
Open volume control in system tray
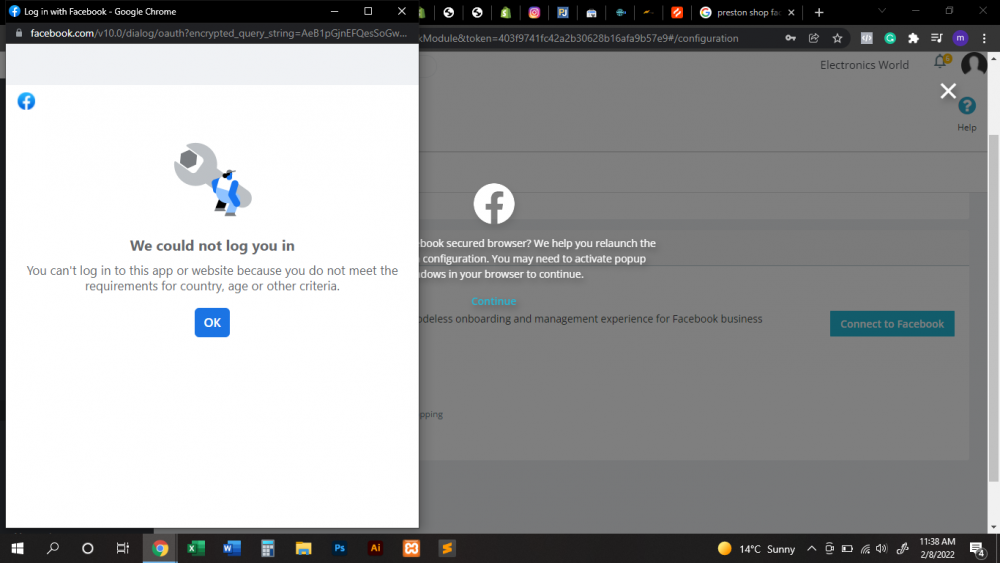coord(881,549)
